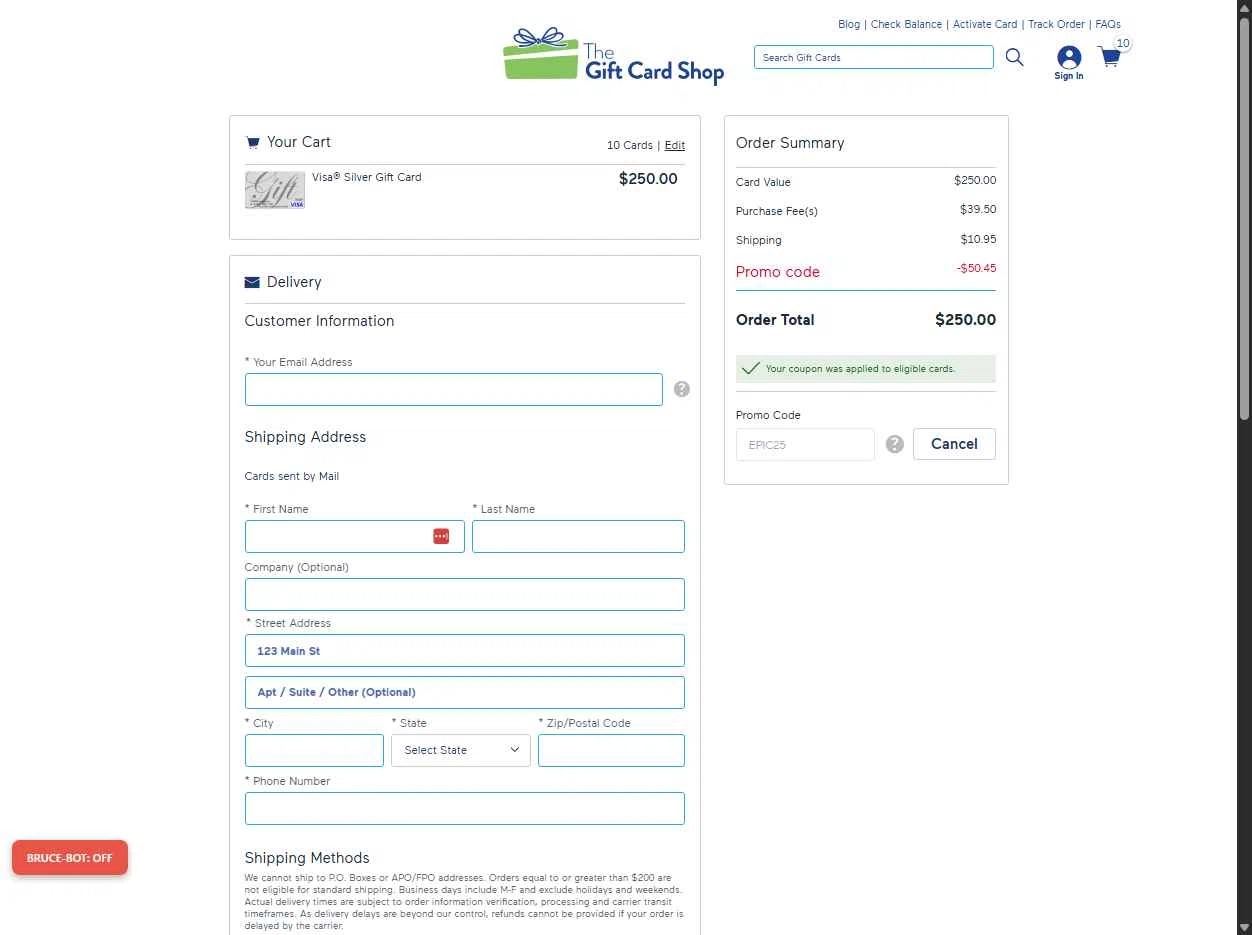
Task: Open the Track Order link
Action: [1056, 24]
